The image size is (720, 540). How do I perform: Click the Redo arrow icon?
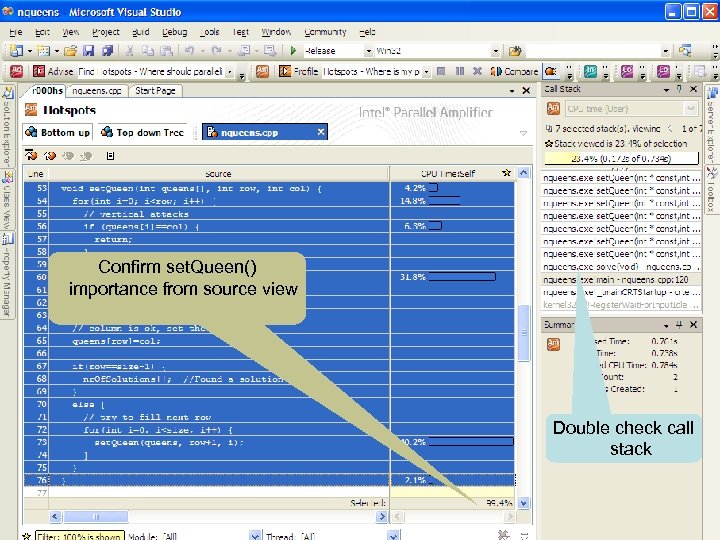click(216, 51)
